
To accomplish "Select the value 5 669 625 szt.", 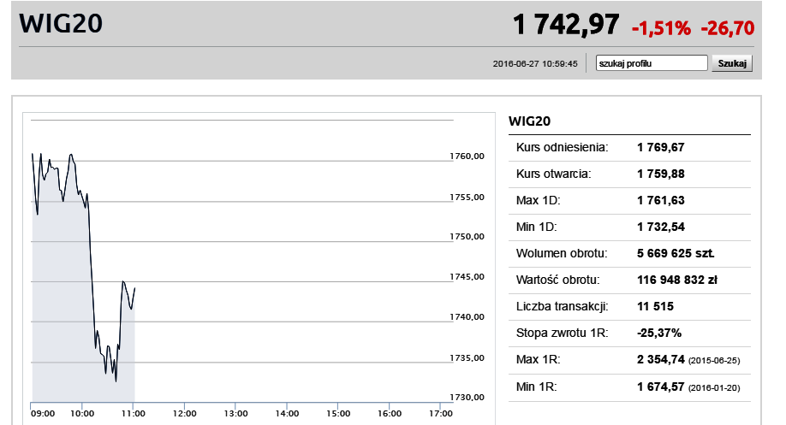I will (x=676, y=254).
